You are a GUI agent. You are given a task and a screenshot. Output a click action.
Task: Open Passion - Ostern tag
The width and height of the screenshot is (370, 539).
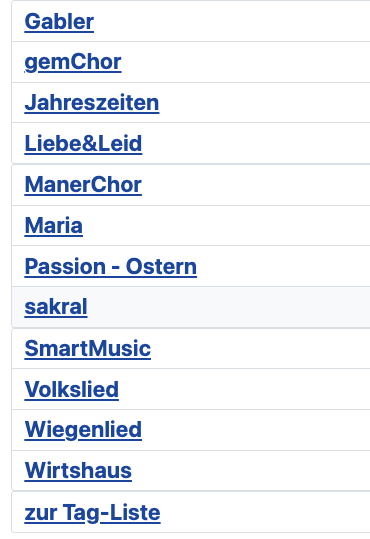pos(111,267)
